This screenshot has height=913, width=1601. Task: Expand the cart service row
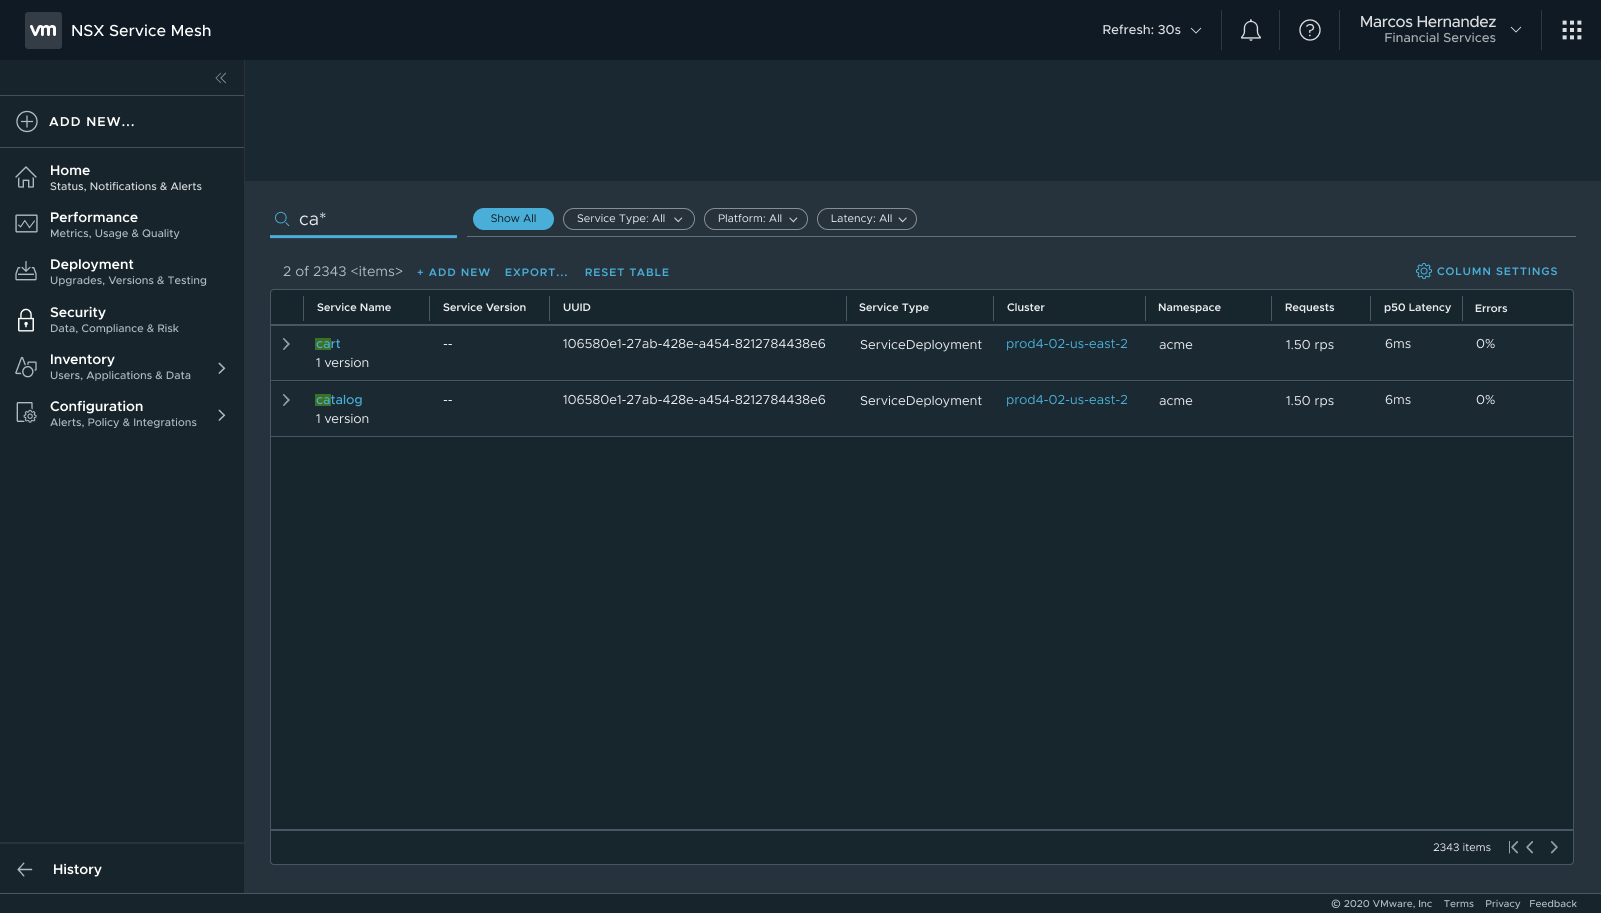[x=286, y=344]
